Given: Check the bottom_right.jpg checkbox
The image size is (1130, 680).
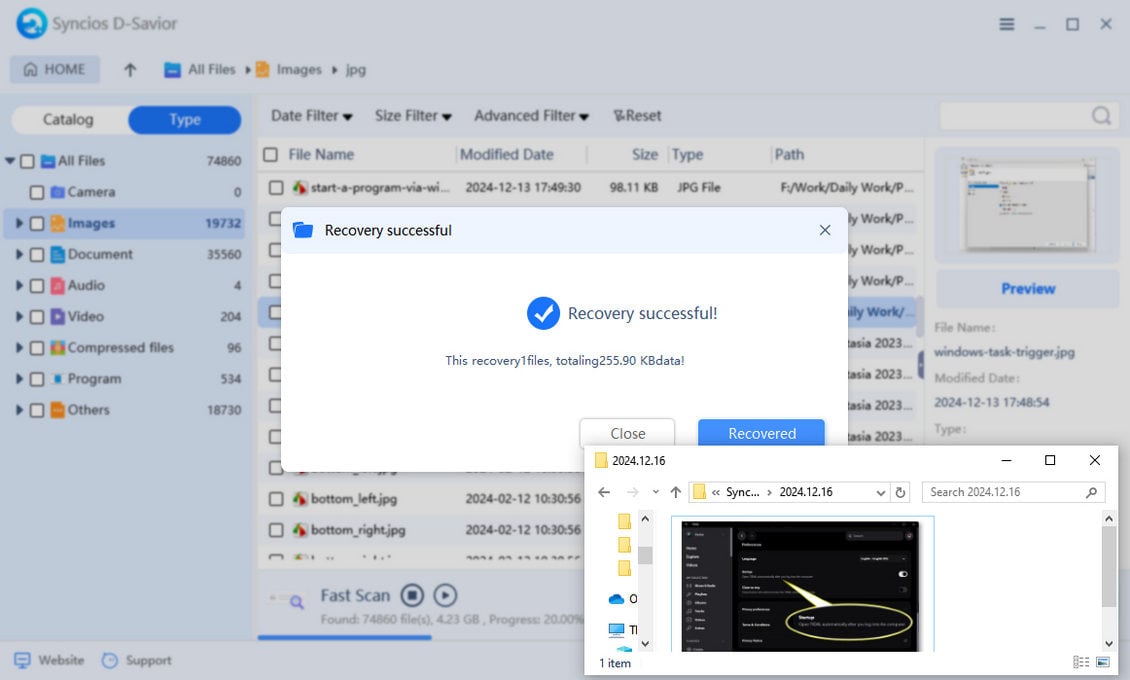Looking at the screenshot, I should click(276, 530).
